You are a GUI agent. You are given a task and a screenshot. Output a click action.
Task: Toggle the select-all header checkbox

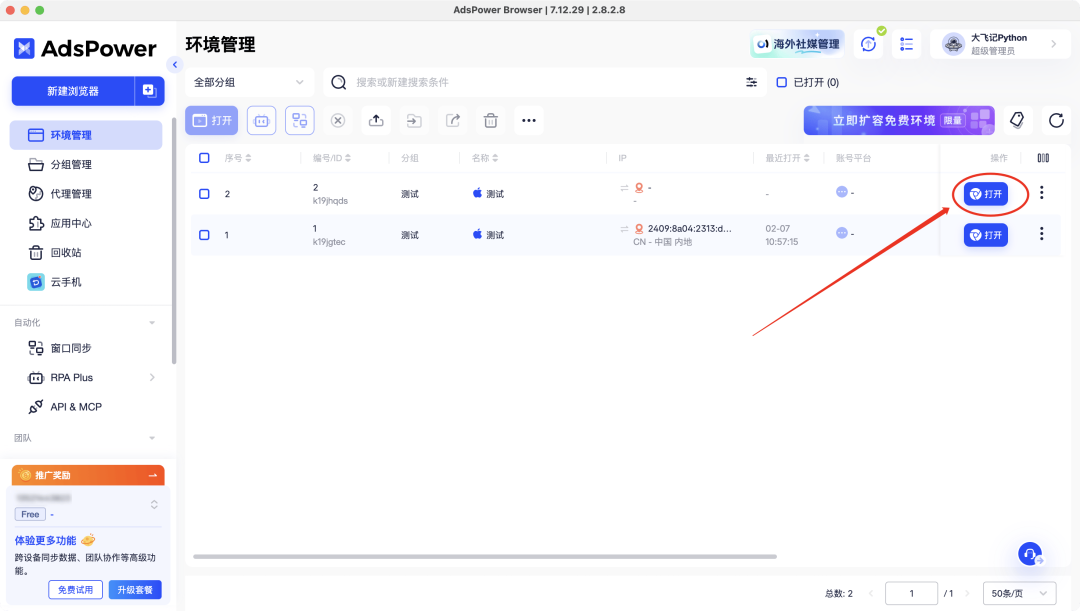[205, 158]
